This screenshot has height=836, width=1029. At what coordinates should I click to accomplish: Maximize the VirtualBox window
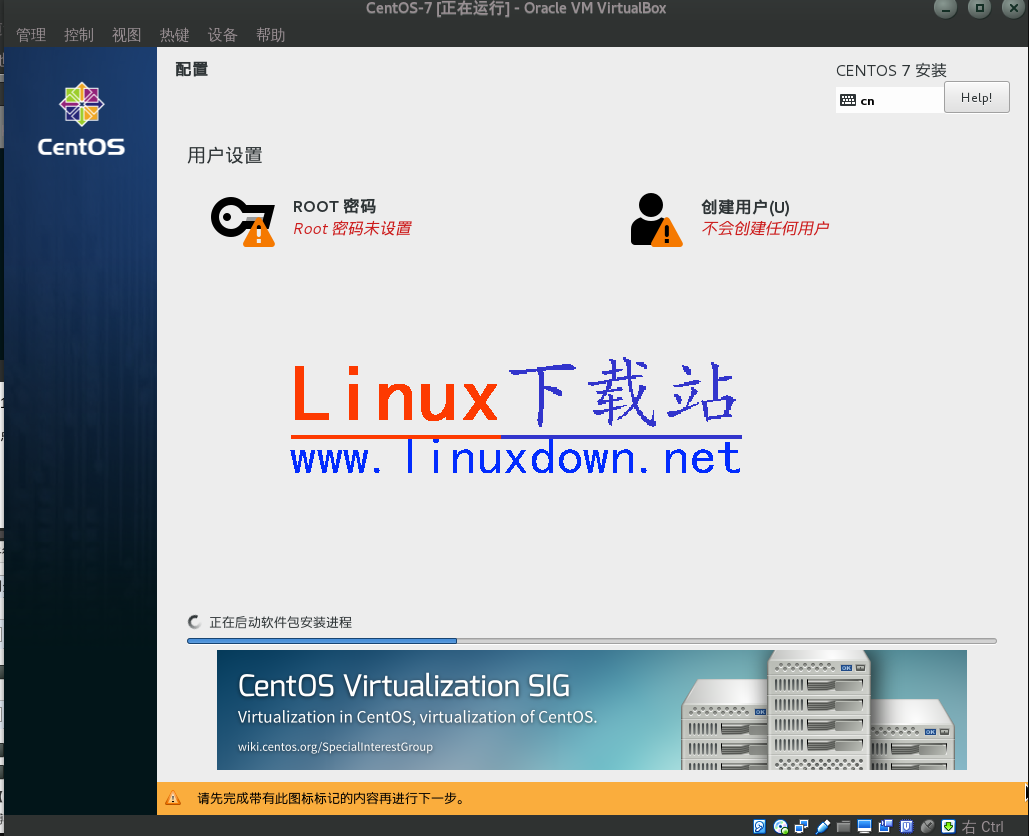pos(979,9)
